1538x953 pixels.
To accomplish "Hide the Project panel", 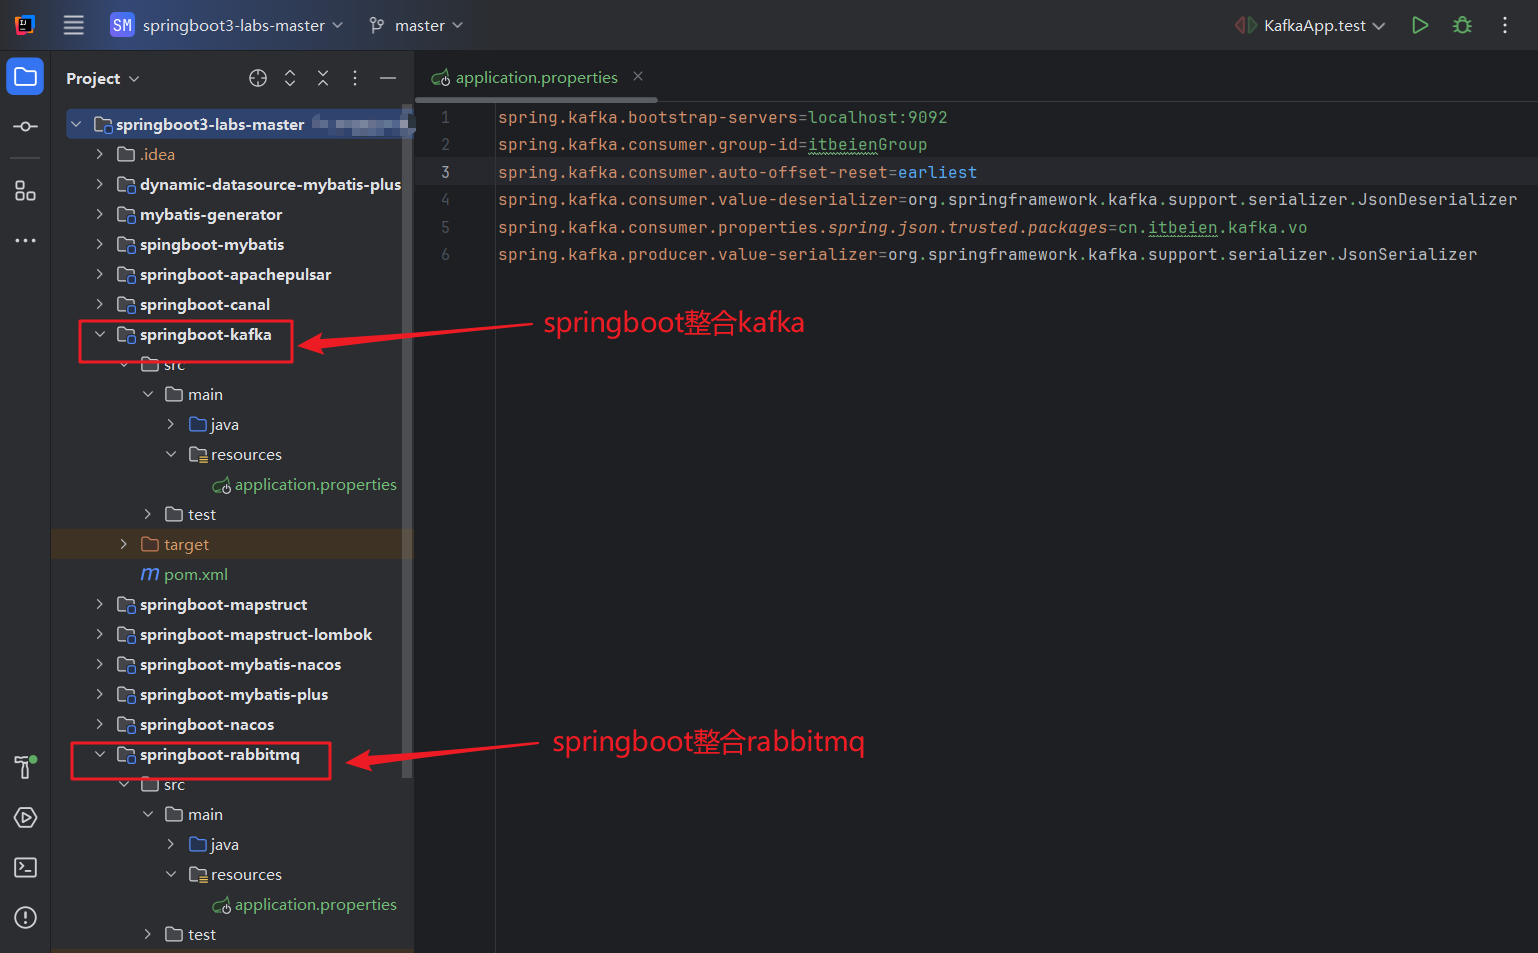I will coord(388,78).
